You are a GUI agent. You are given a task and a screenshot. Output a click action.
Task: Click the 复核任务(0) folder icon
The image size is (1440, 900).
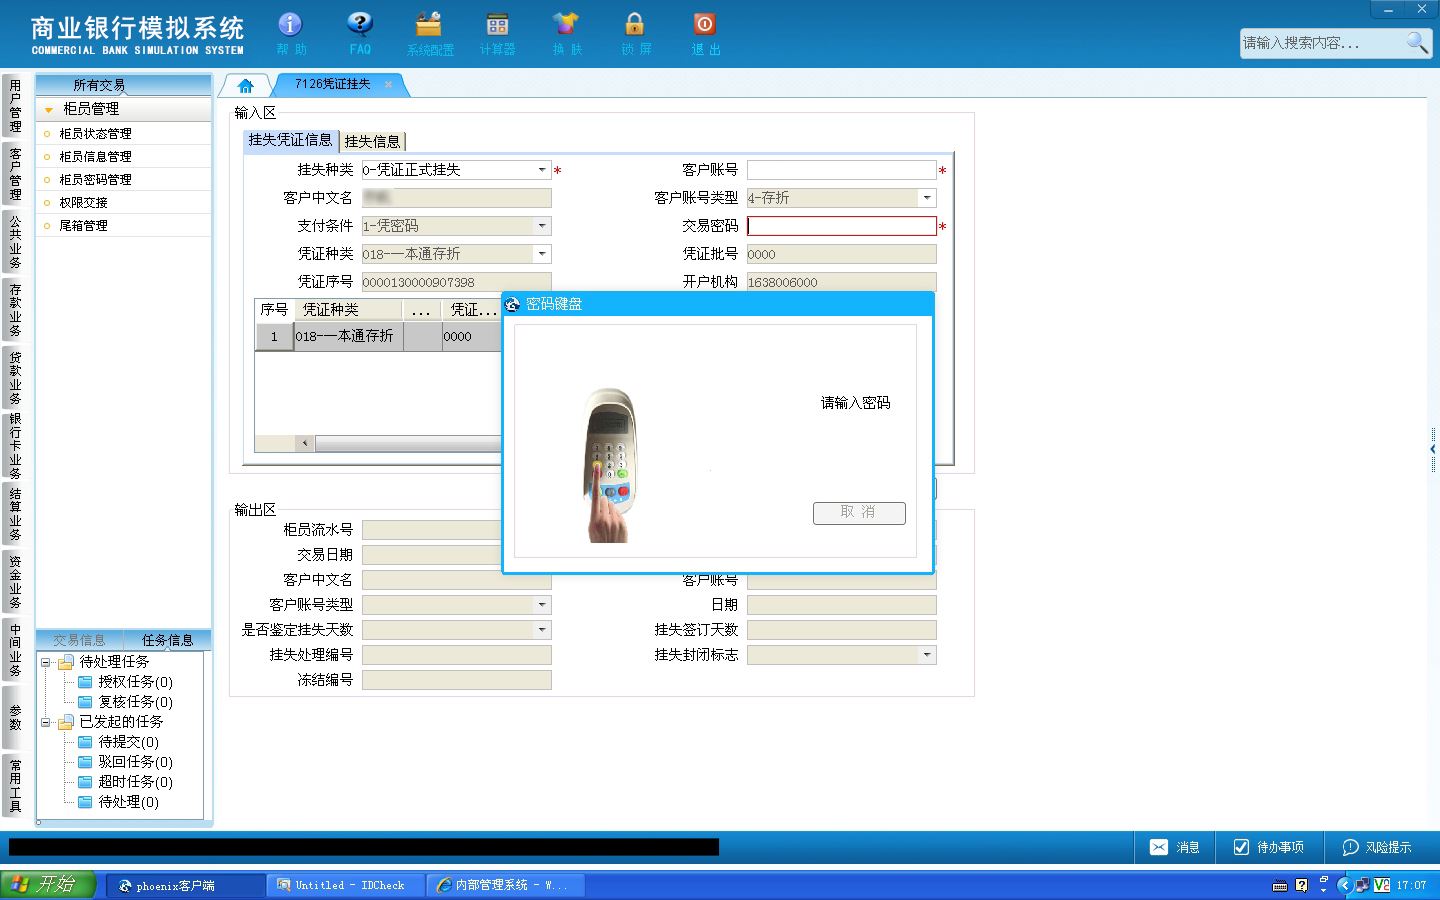click(85, 702)
